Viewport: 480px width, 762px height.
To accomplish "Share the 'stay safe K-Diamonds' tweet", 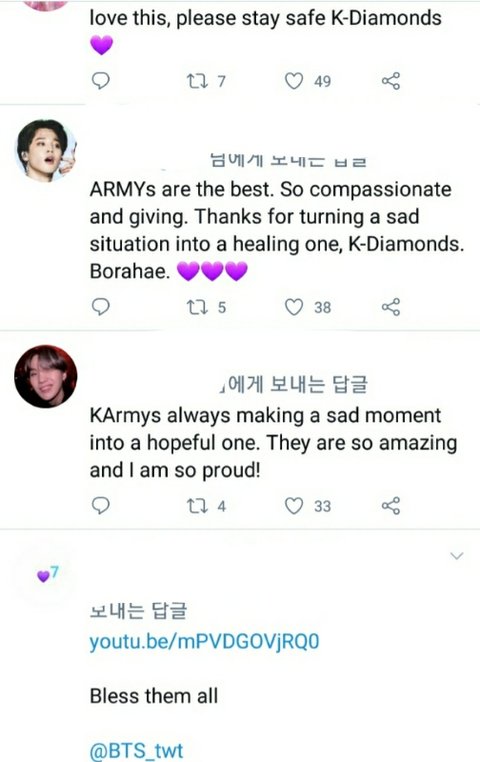I will (x=391, y=81).
